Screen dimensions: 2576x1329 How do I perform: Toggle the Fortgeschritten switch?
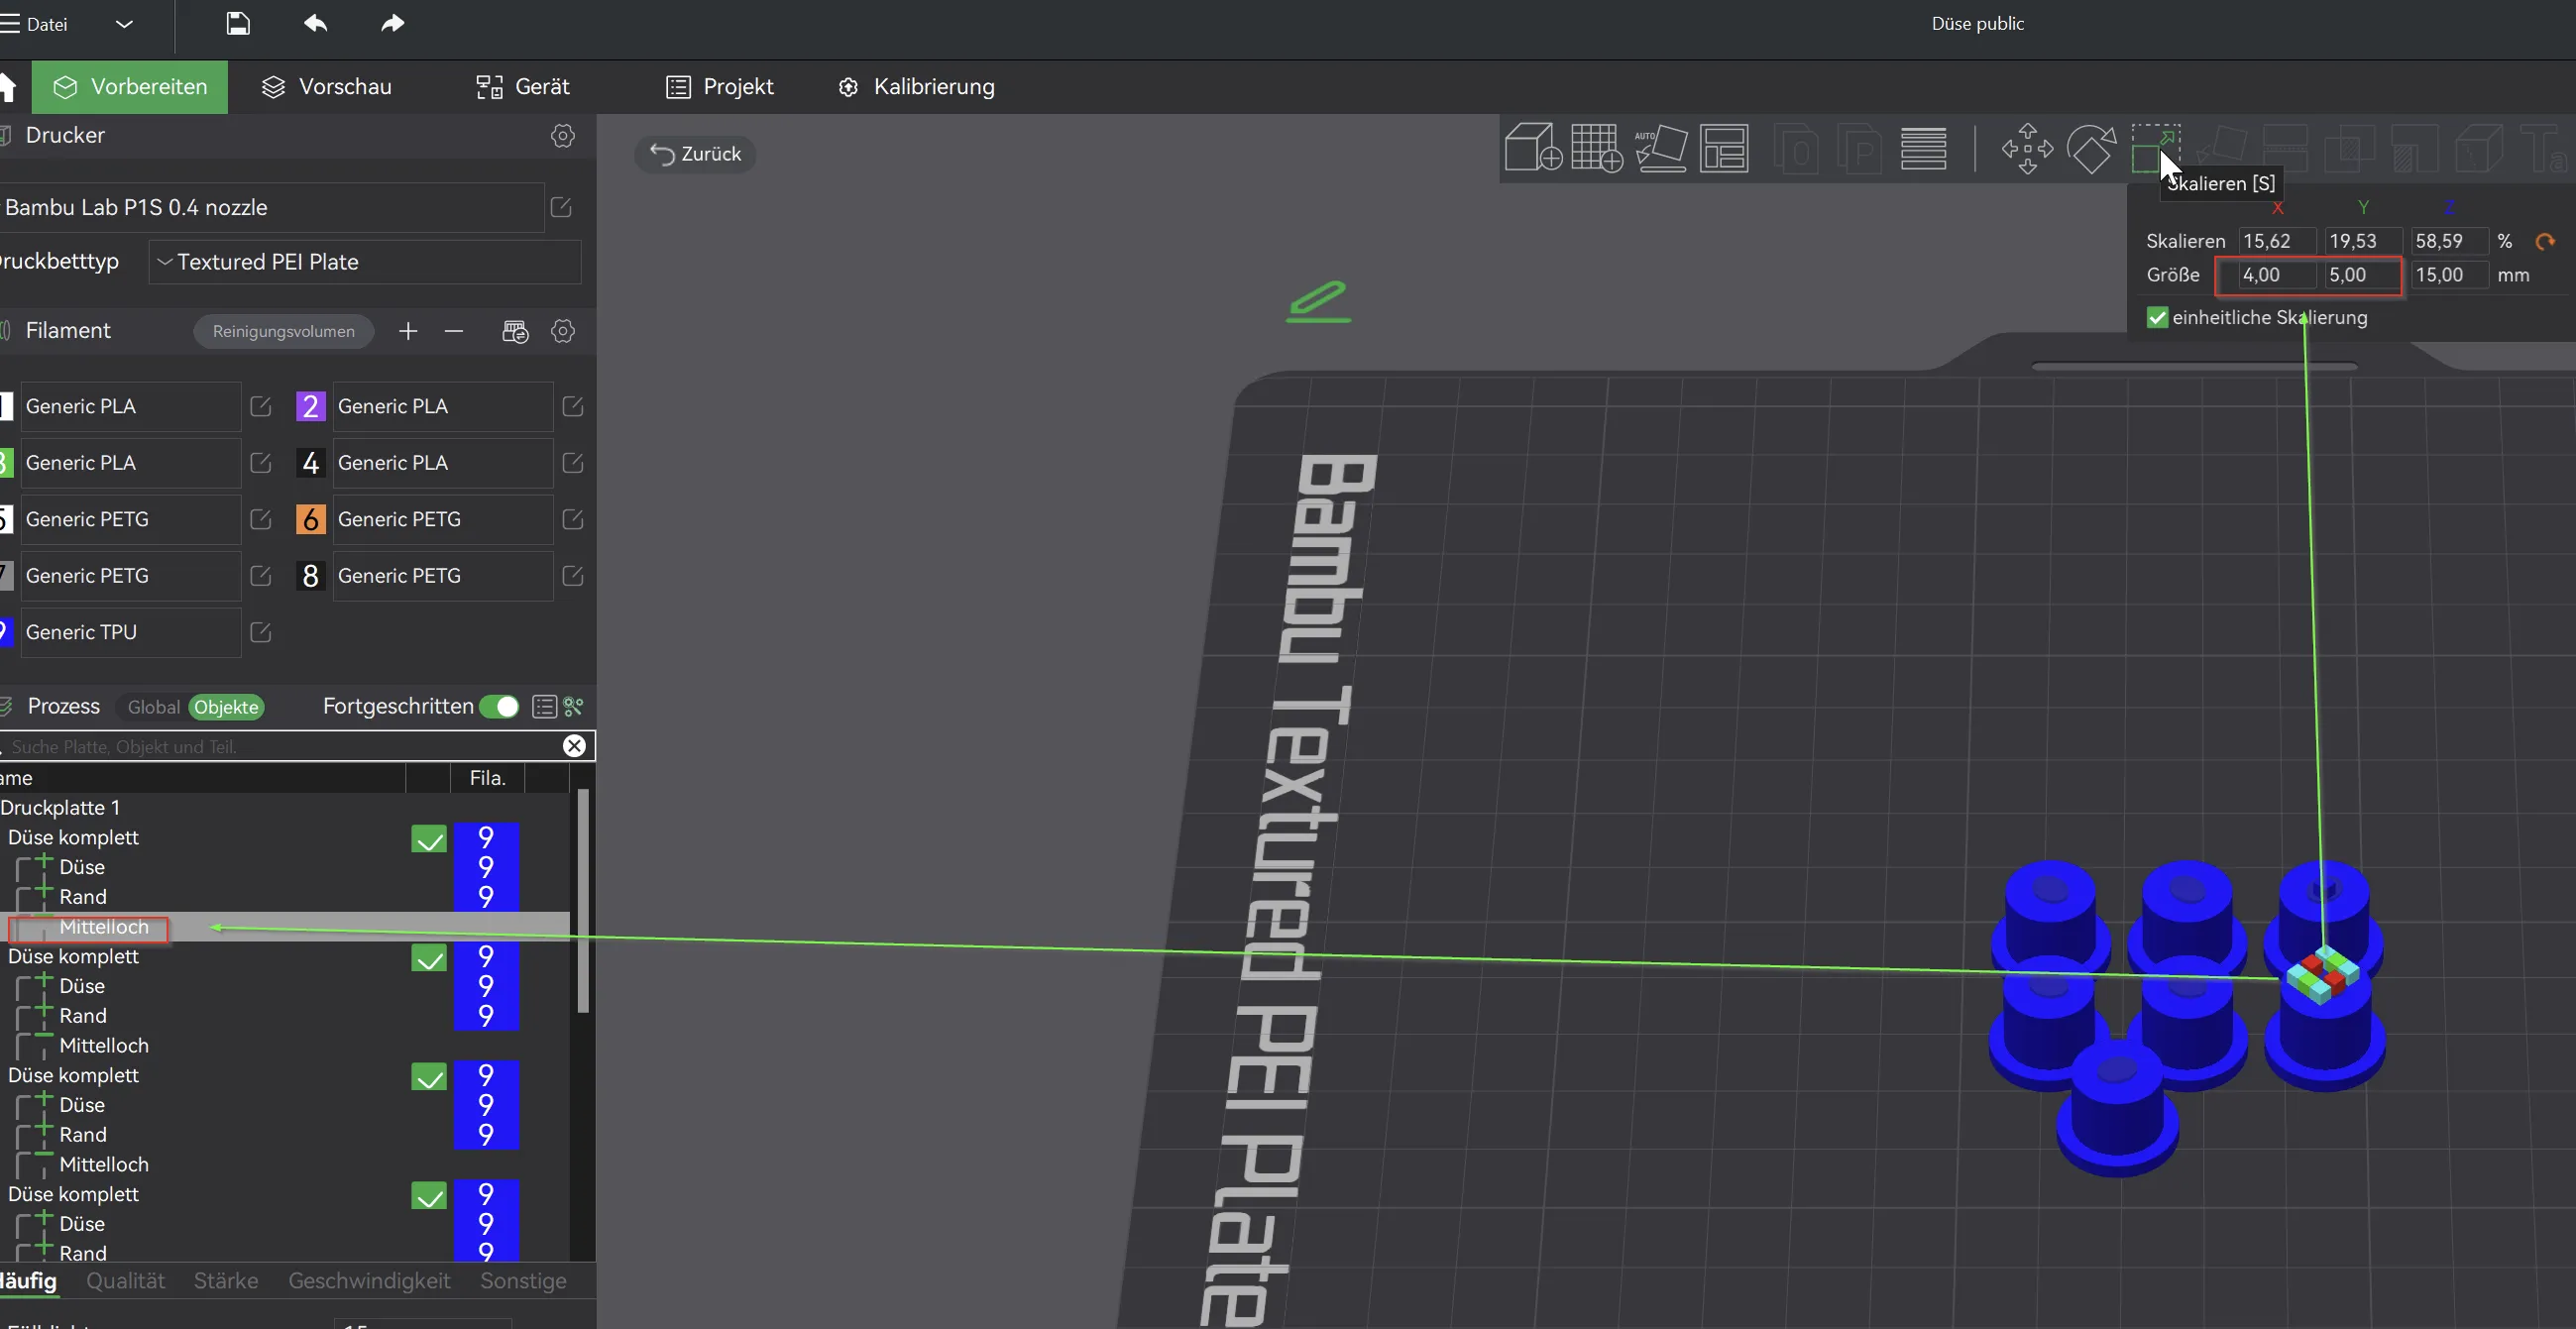coord(499,707)
